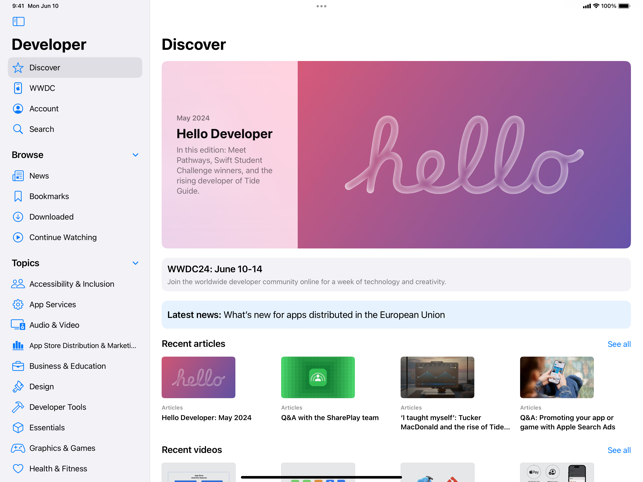Click the 'Hello Developer: May 2024' article title
This screenshot has width=643, height=482.
click(x=206, y=418)
